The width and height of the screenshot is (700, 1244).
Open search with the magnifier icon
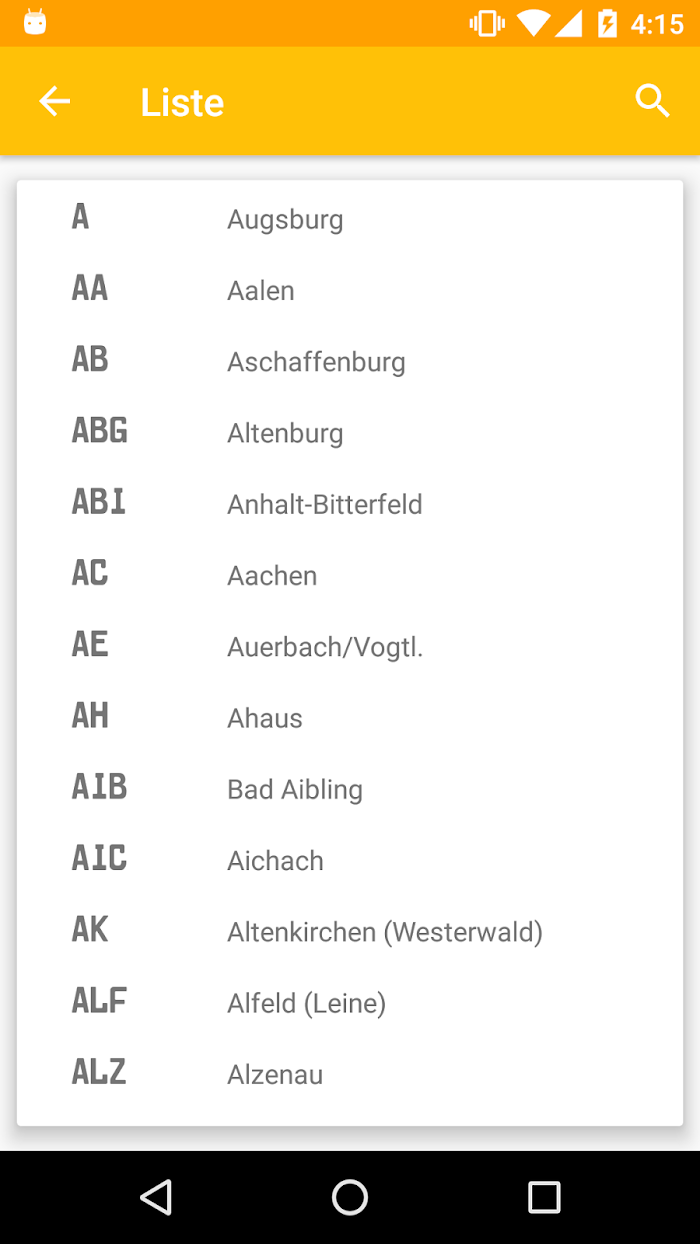[652, 101]
